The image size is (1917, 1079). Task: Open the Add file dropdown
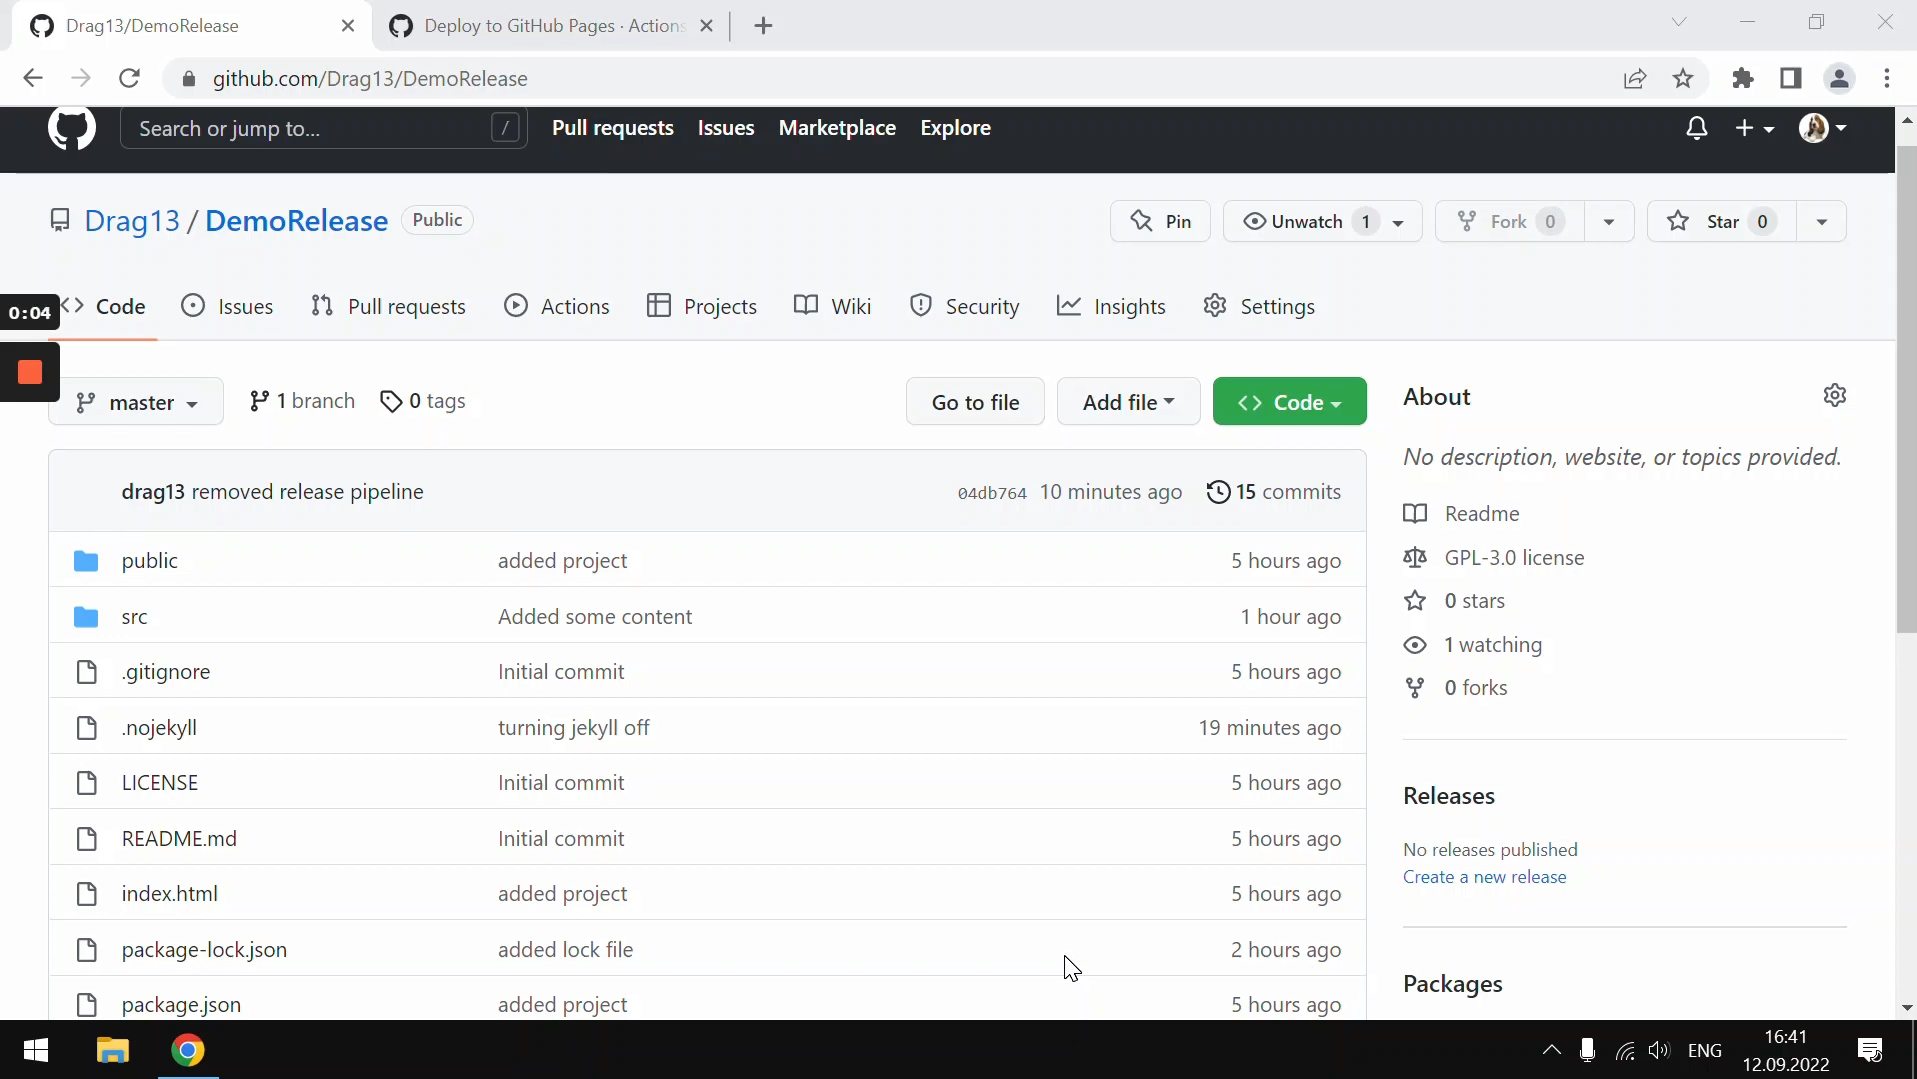tap(1128, 402)
